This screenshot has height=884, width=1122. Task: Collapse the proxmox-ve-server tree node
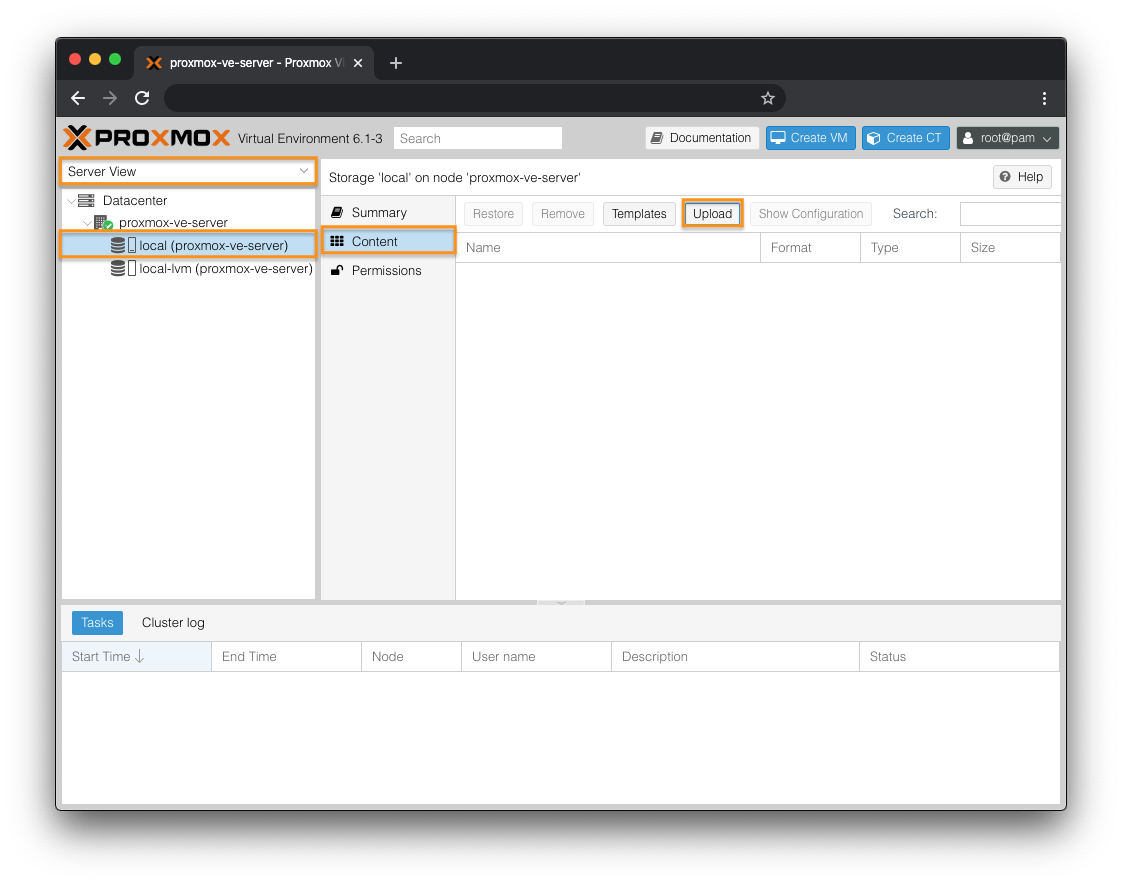[x=87, y=223]
